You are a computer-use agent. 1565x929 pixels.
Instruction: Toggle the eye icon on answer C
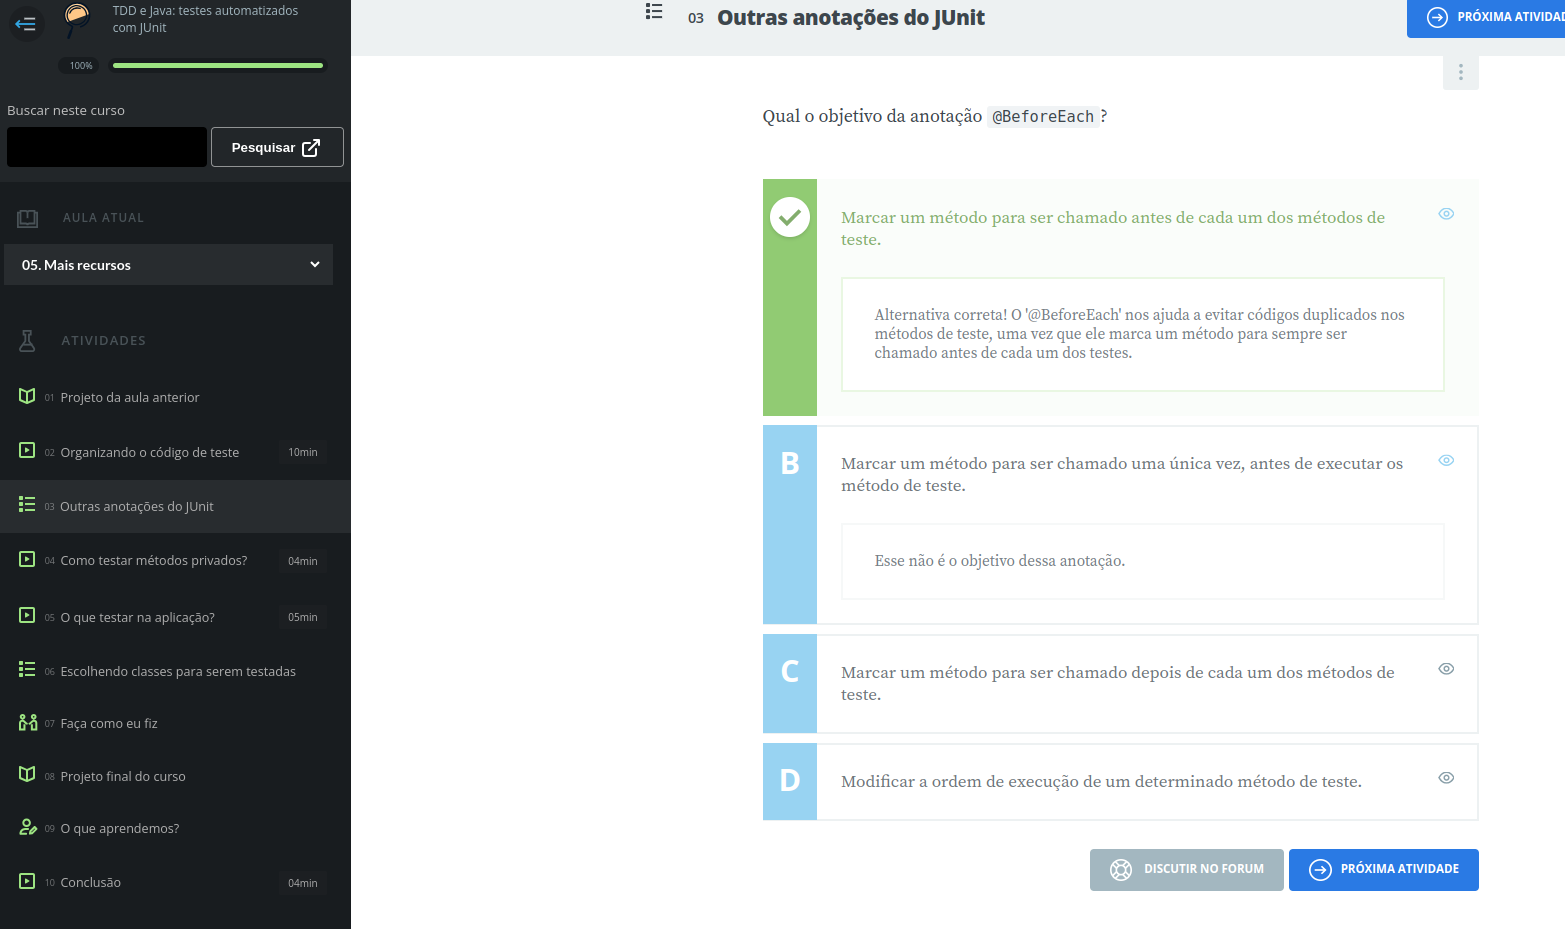1446,669
